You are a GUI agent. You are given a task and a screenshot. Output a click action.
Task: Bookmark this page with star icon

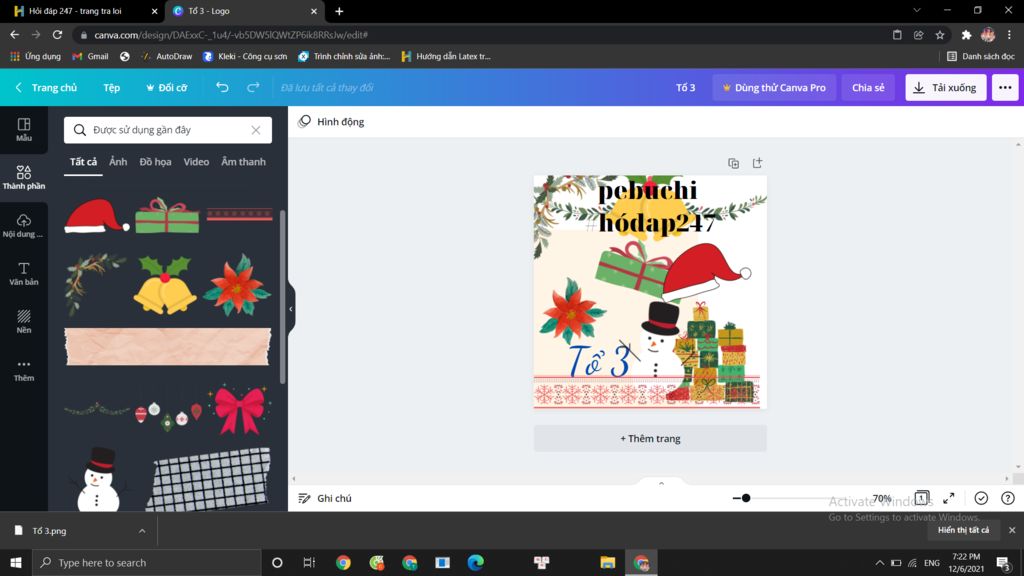(940, 35)
